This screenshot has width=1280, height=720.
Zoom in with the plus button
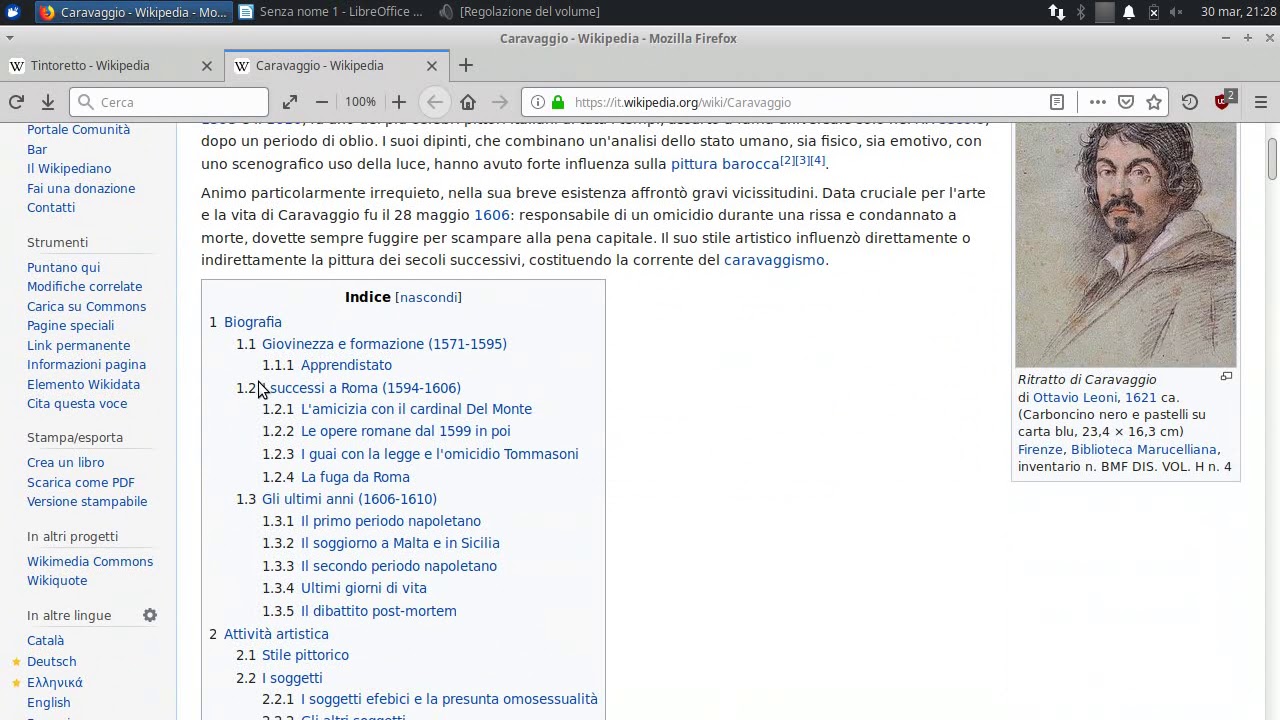click(x=399, y=102)
